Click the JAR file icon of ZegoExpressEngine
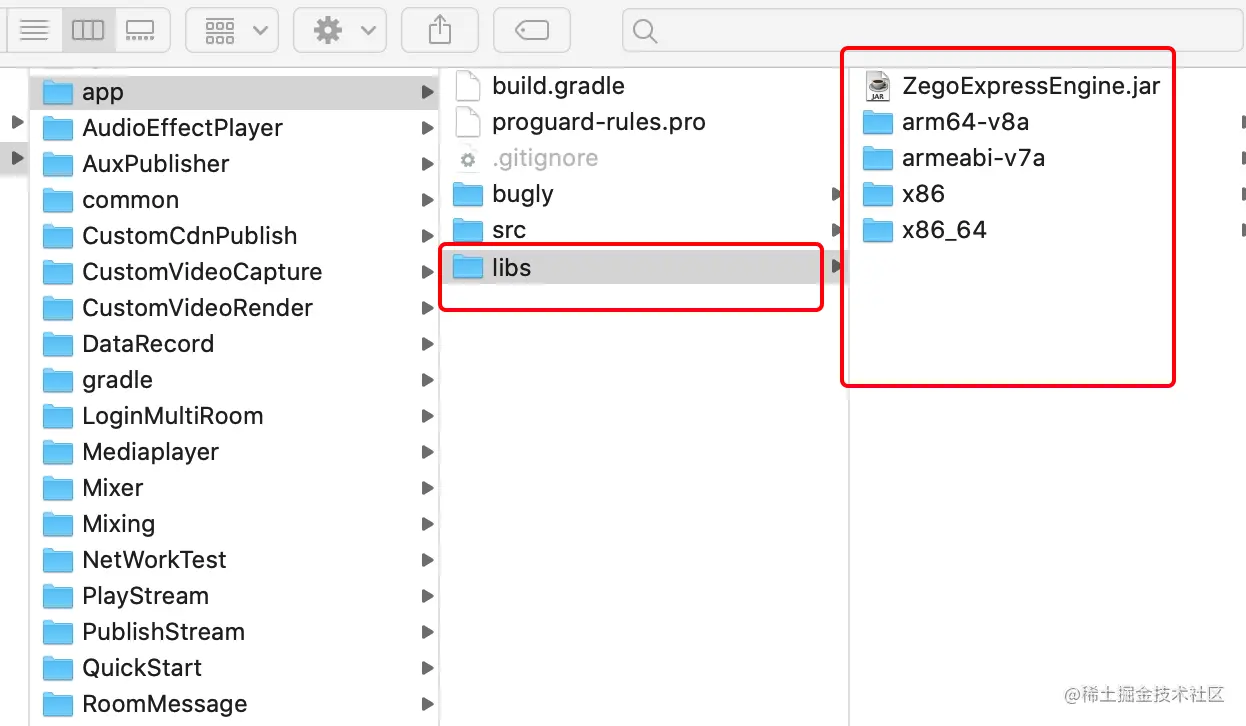 [878, 86]
